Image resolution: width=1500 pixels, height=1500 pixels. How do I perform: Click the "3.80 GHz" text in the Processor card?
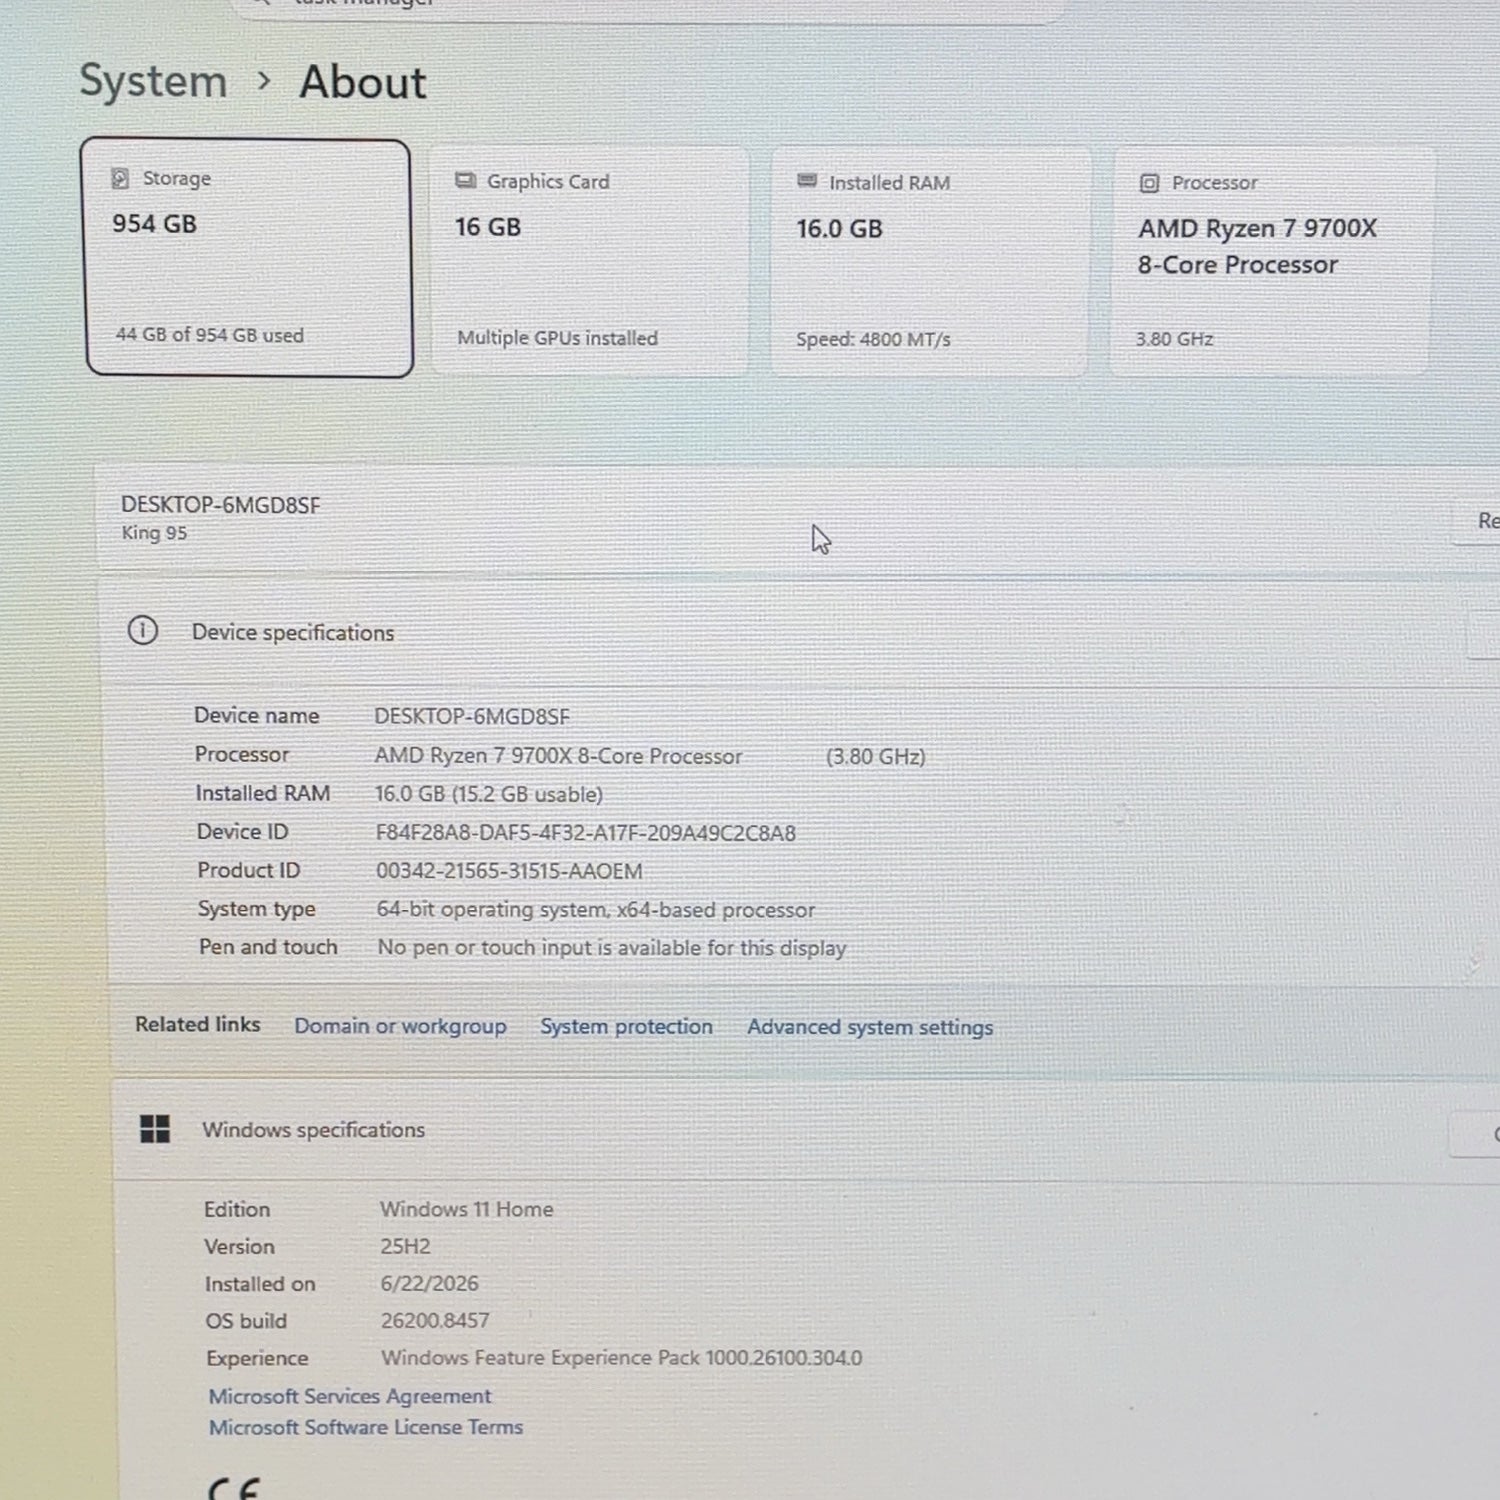click(1175, 339)
